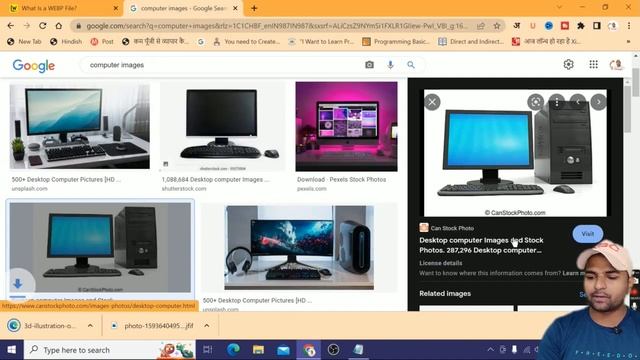Image resolution: width=640 pixels, height=360 pixels.
Task: Expand options for 3d-illustration download
Action: click(x=90, y=326)
